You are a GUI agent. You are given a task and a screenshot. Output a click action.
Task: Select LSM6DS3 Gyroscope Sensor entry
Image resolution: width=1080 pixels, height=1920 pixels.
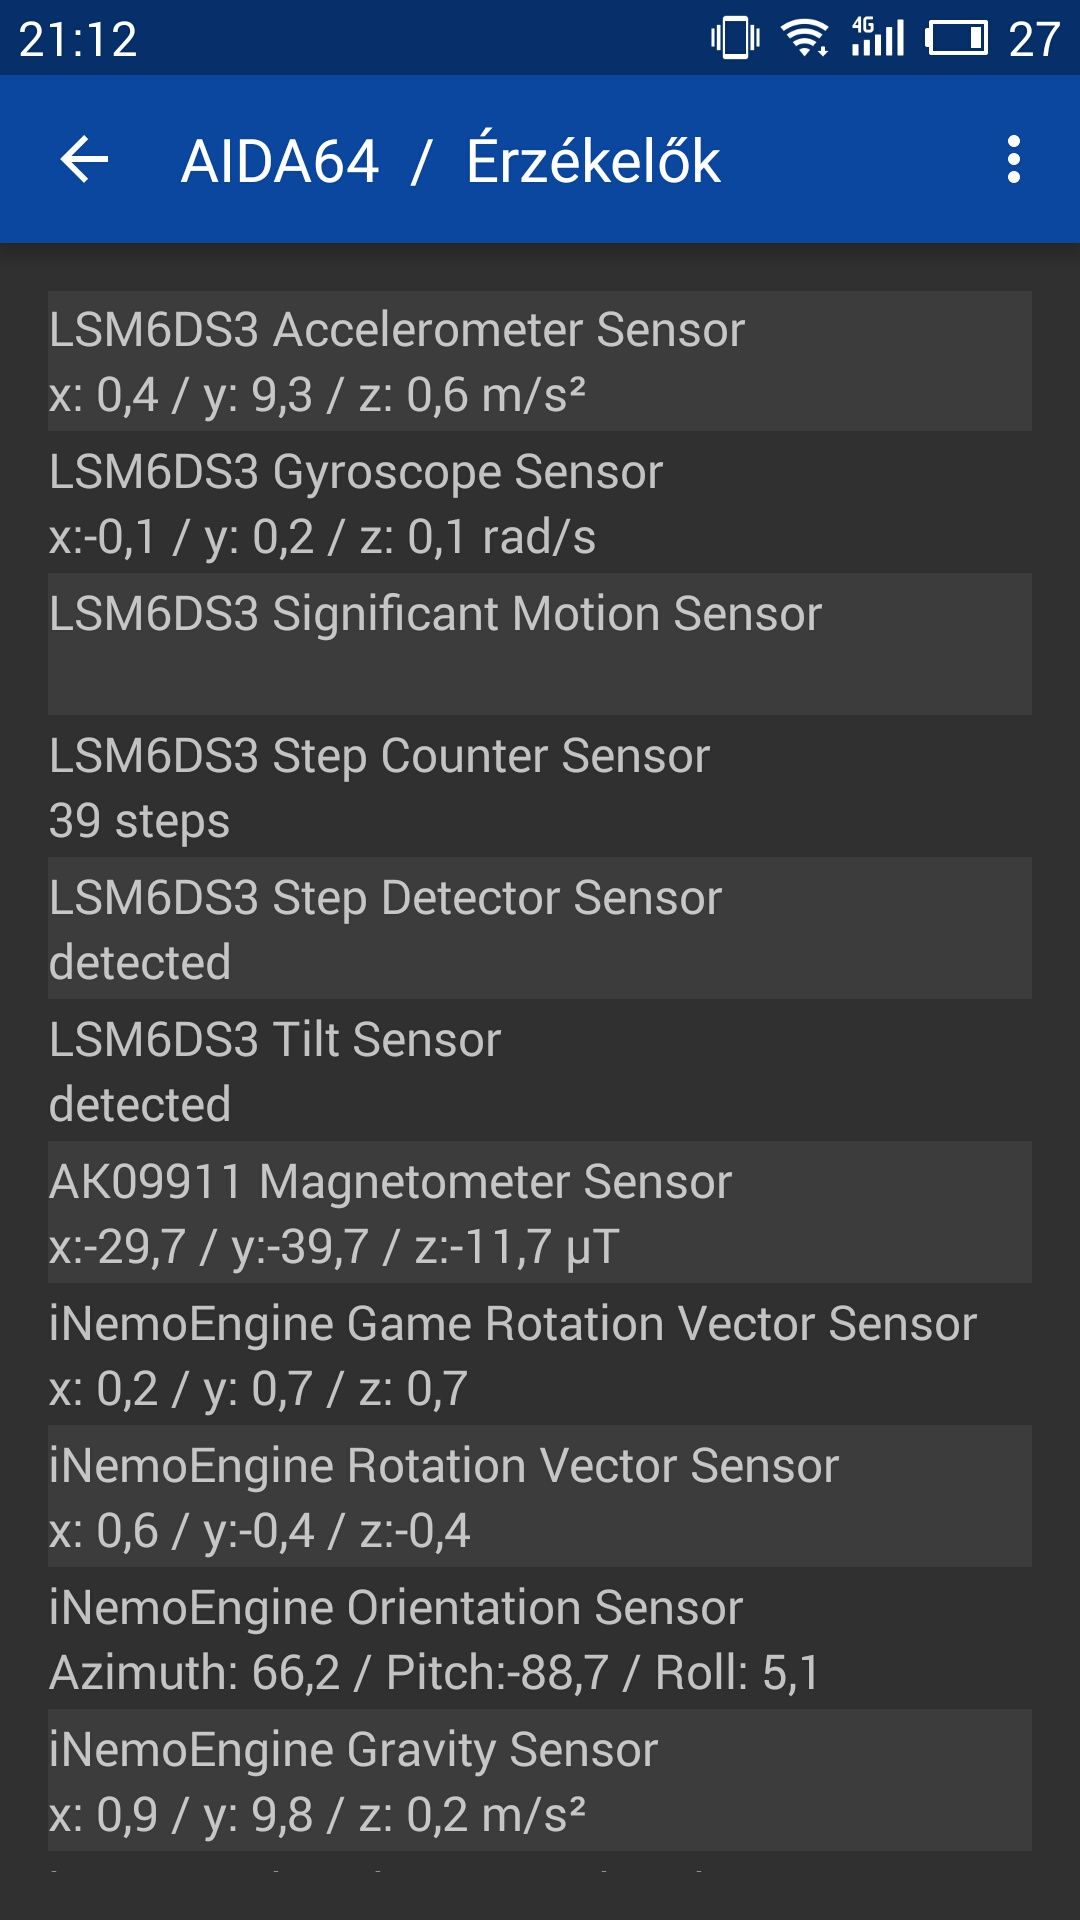pos(540,503)
